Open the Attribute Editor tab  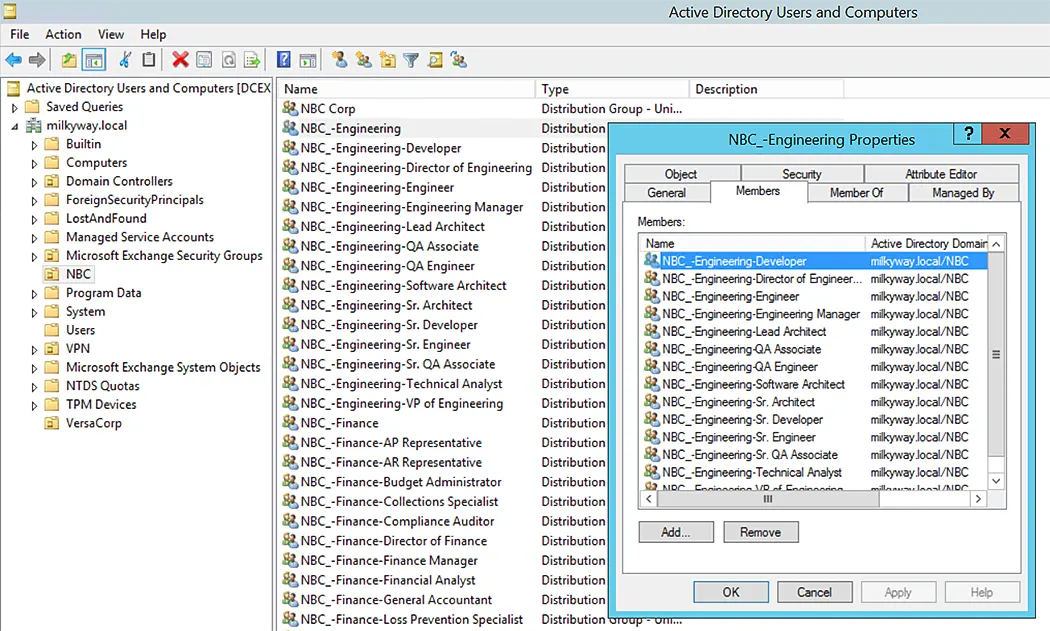pos(941,174)
